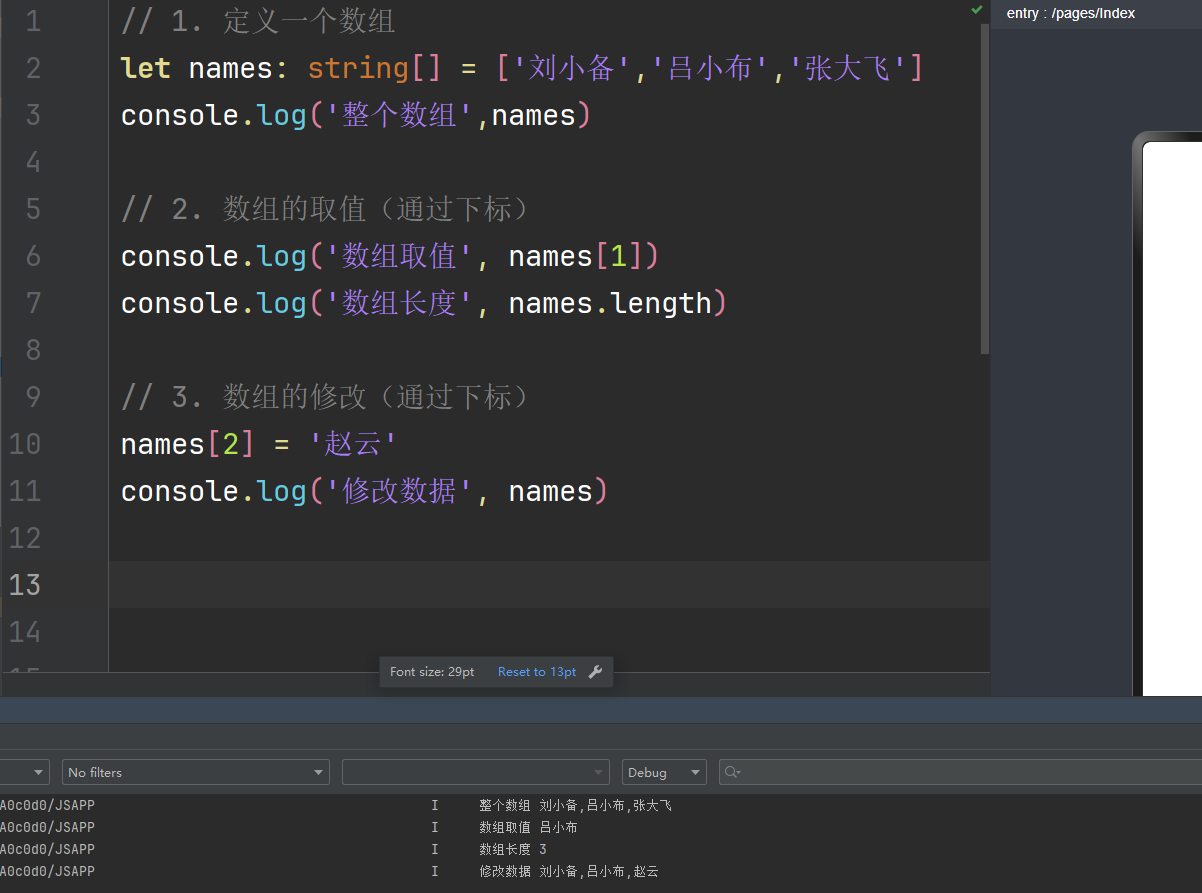Click log row '整个数组 刘小备,吕小布,张大飞'

pyautogui.click(x=575, y=805)
